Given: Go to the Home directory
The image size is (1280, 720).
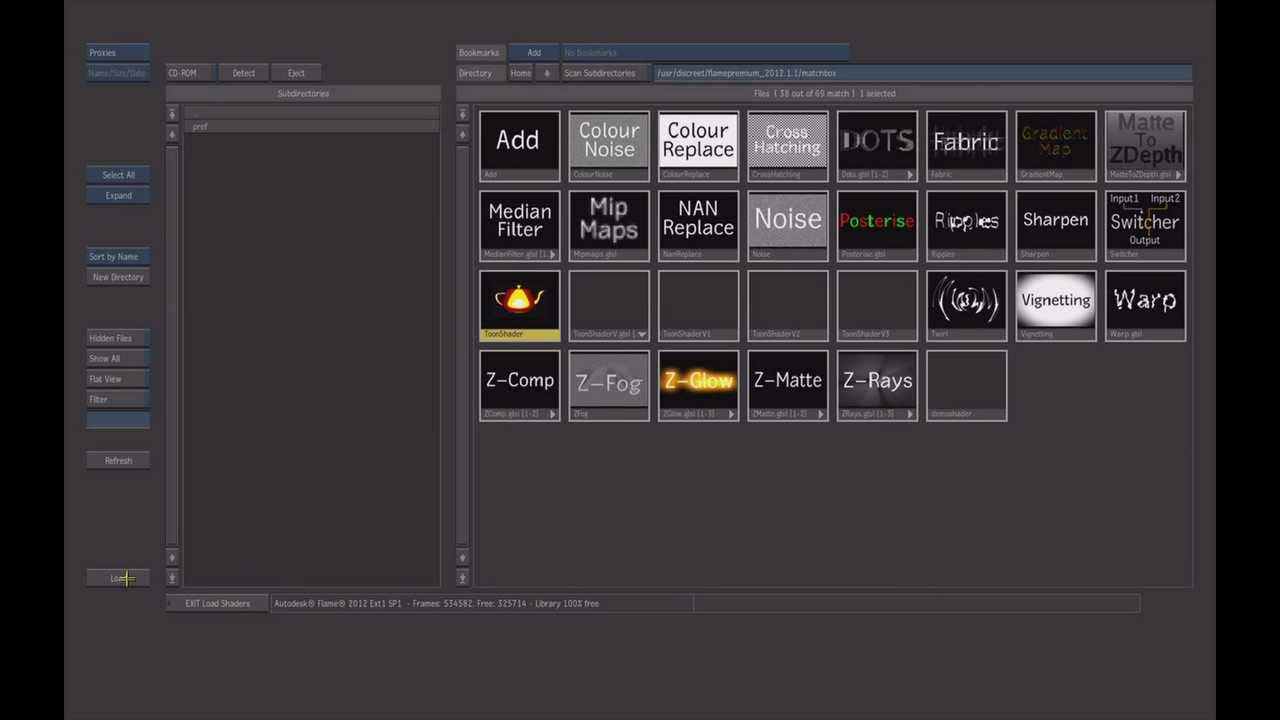Looking at the screenshot, I should click(521, 73).
